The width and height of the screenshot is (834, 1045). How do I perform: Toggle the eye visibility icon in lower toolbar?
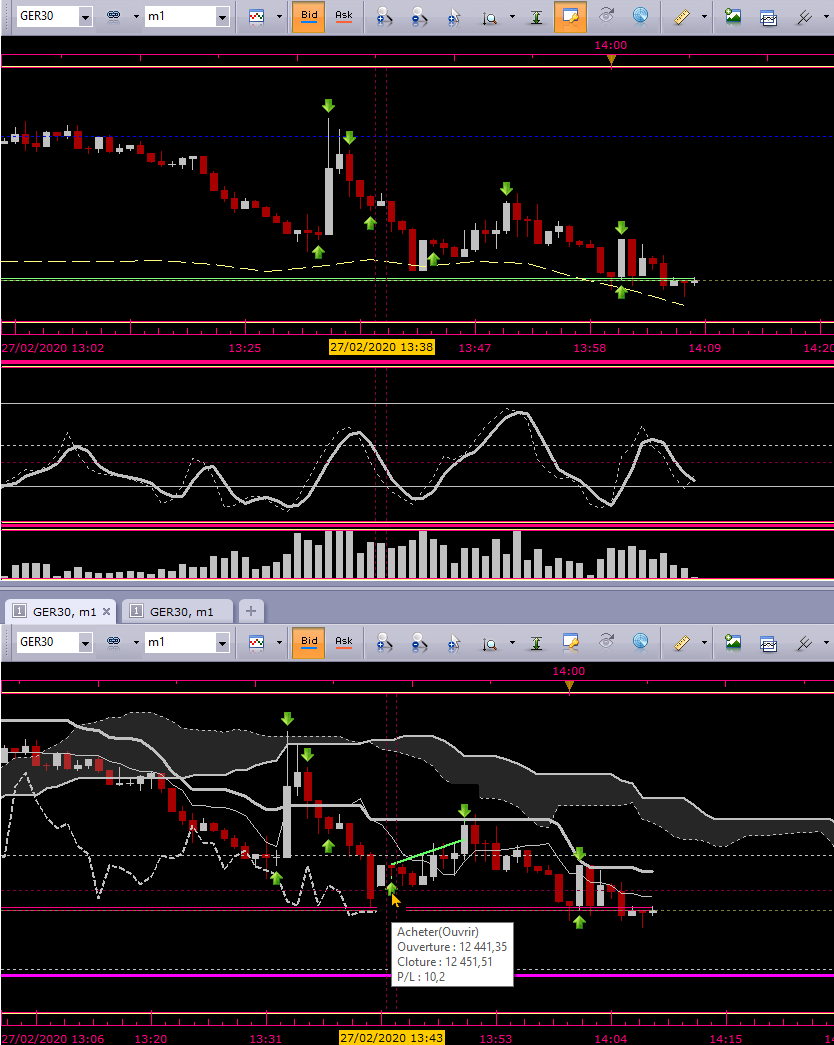pyautogui.click(x=606, y=642)
